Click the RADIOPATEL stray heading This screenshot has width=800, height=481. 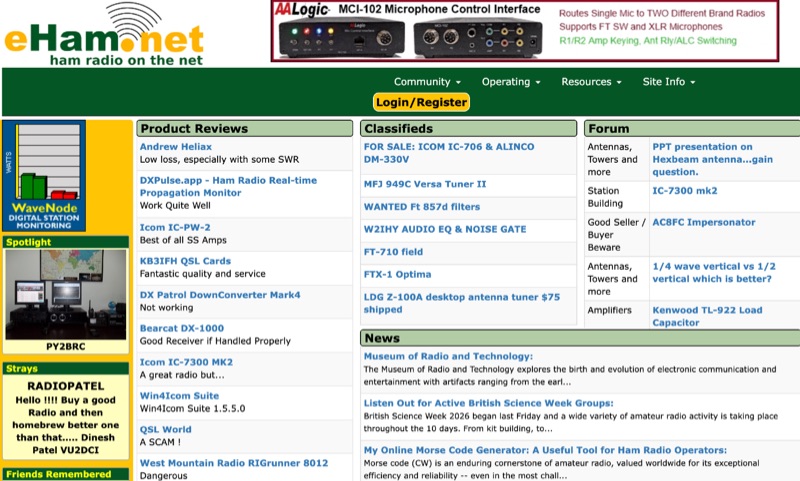coord(66,386)
